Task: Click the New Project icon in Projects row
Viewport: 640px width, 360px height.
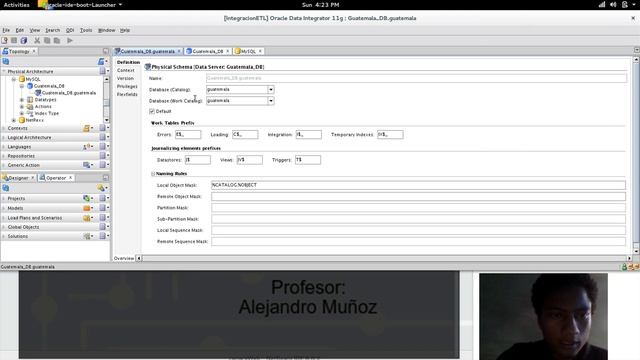Action: pos(87,198)
